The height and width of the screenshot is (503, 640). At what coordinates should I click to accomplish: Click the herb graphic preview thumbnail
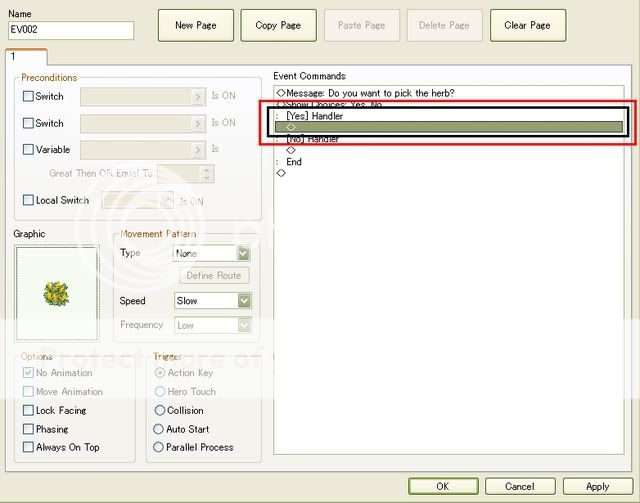tap(56, 292)
